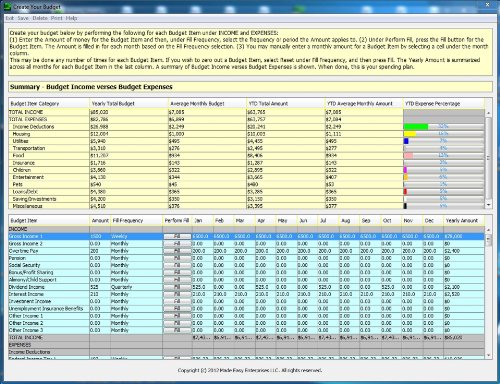Open the Print menu
Viewport: 500px width, 384px height.
[x=57, y=18]
